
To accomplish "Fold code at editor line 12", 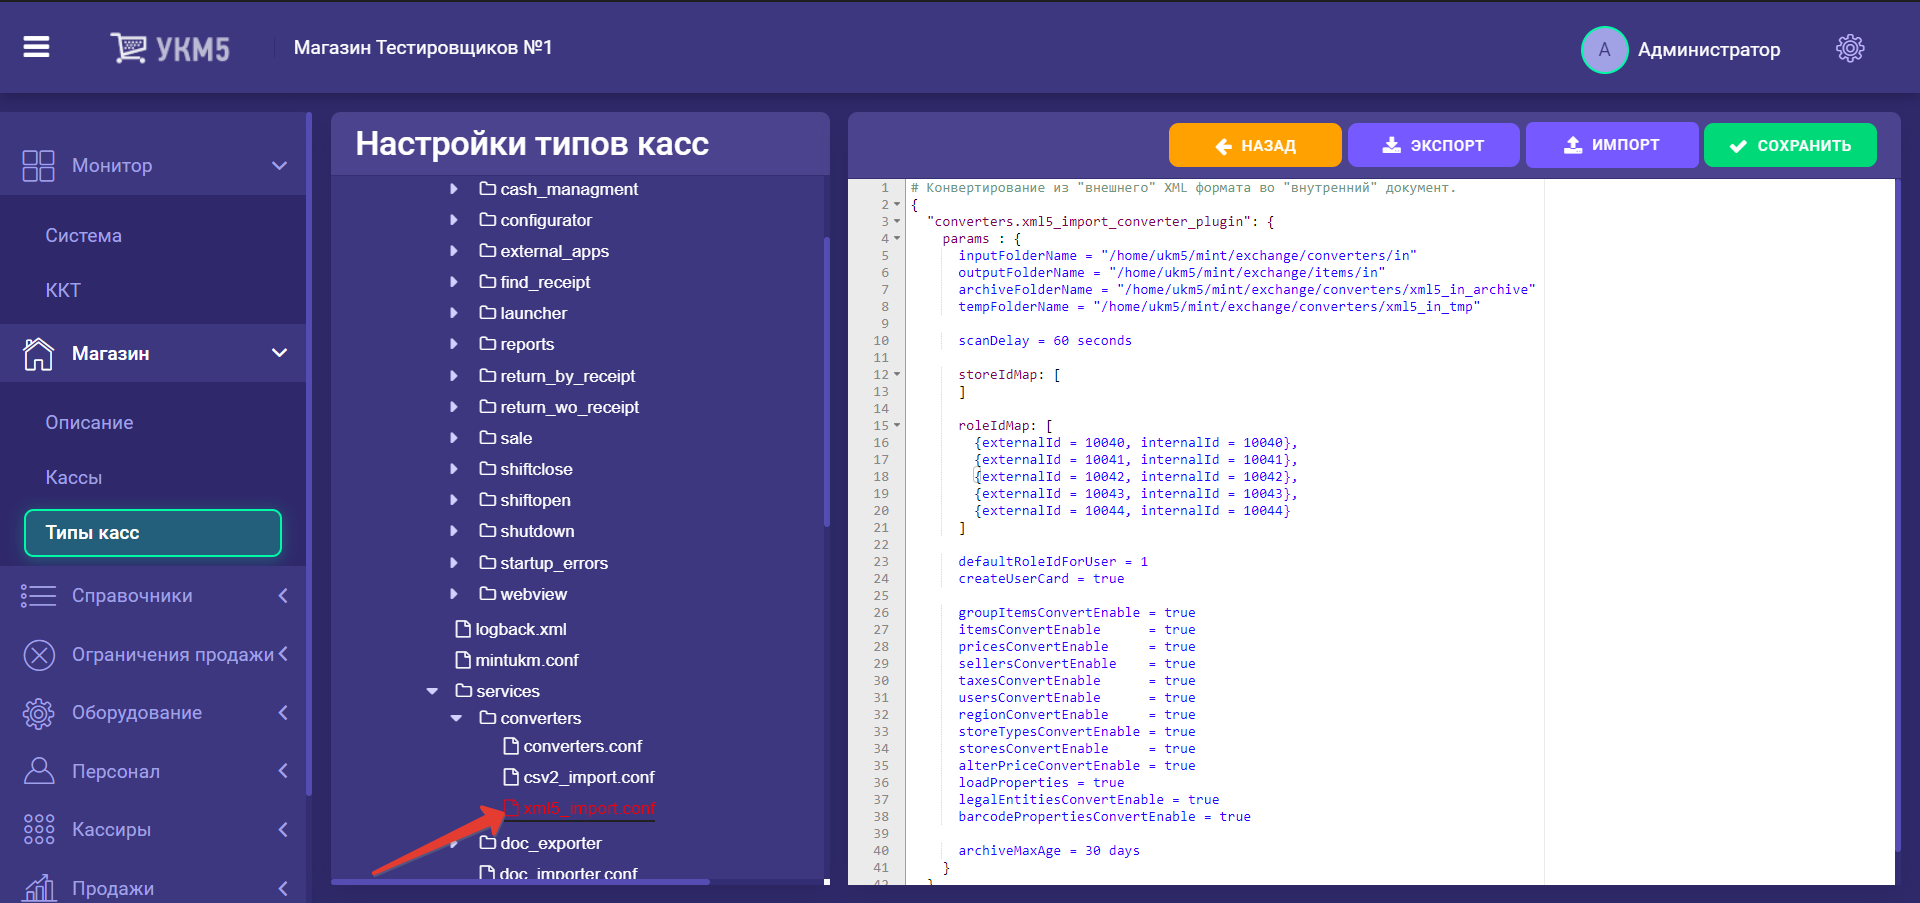I will coord(897,375).
